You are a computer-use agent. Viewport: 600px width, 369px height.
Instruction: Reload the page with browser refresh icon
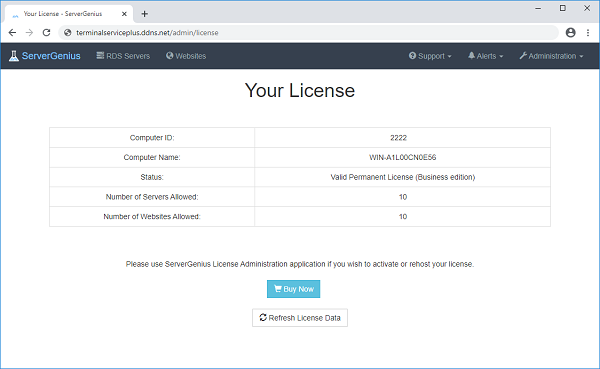point(46,33)
